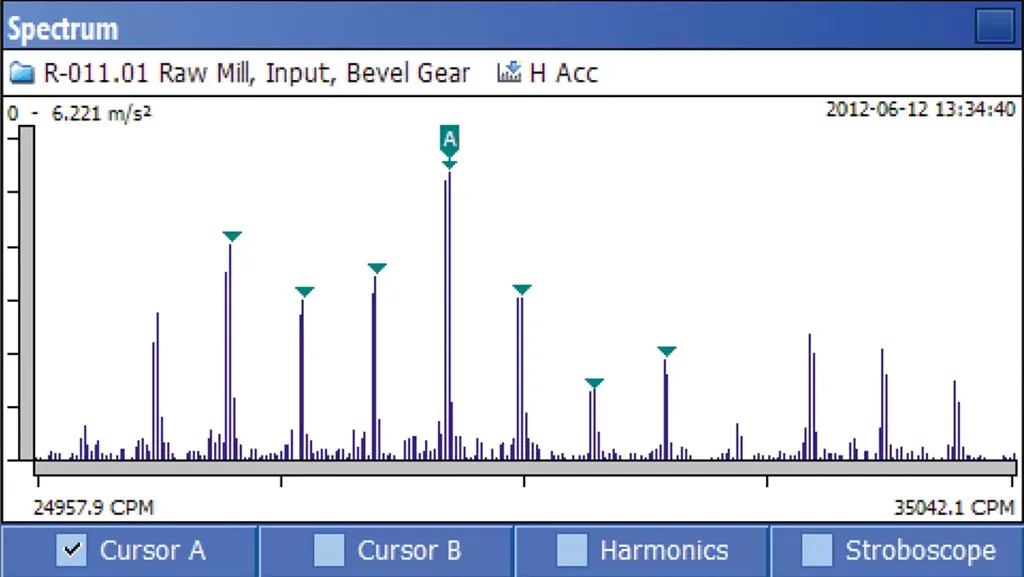Screen dimensions: 1024x577
Task: Click the lowest-positioned teal triangle marker
Action: (594, 383)
